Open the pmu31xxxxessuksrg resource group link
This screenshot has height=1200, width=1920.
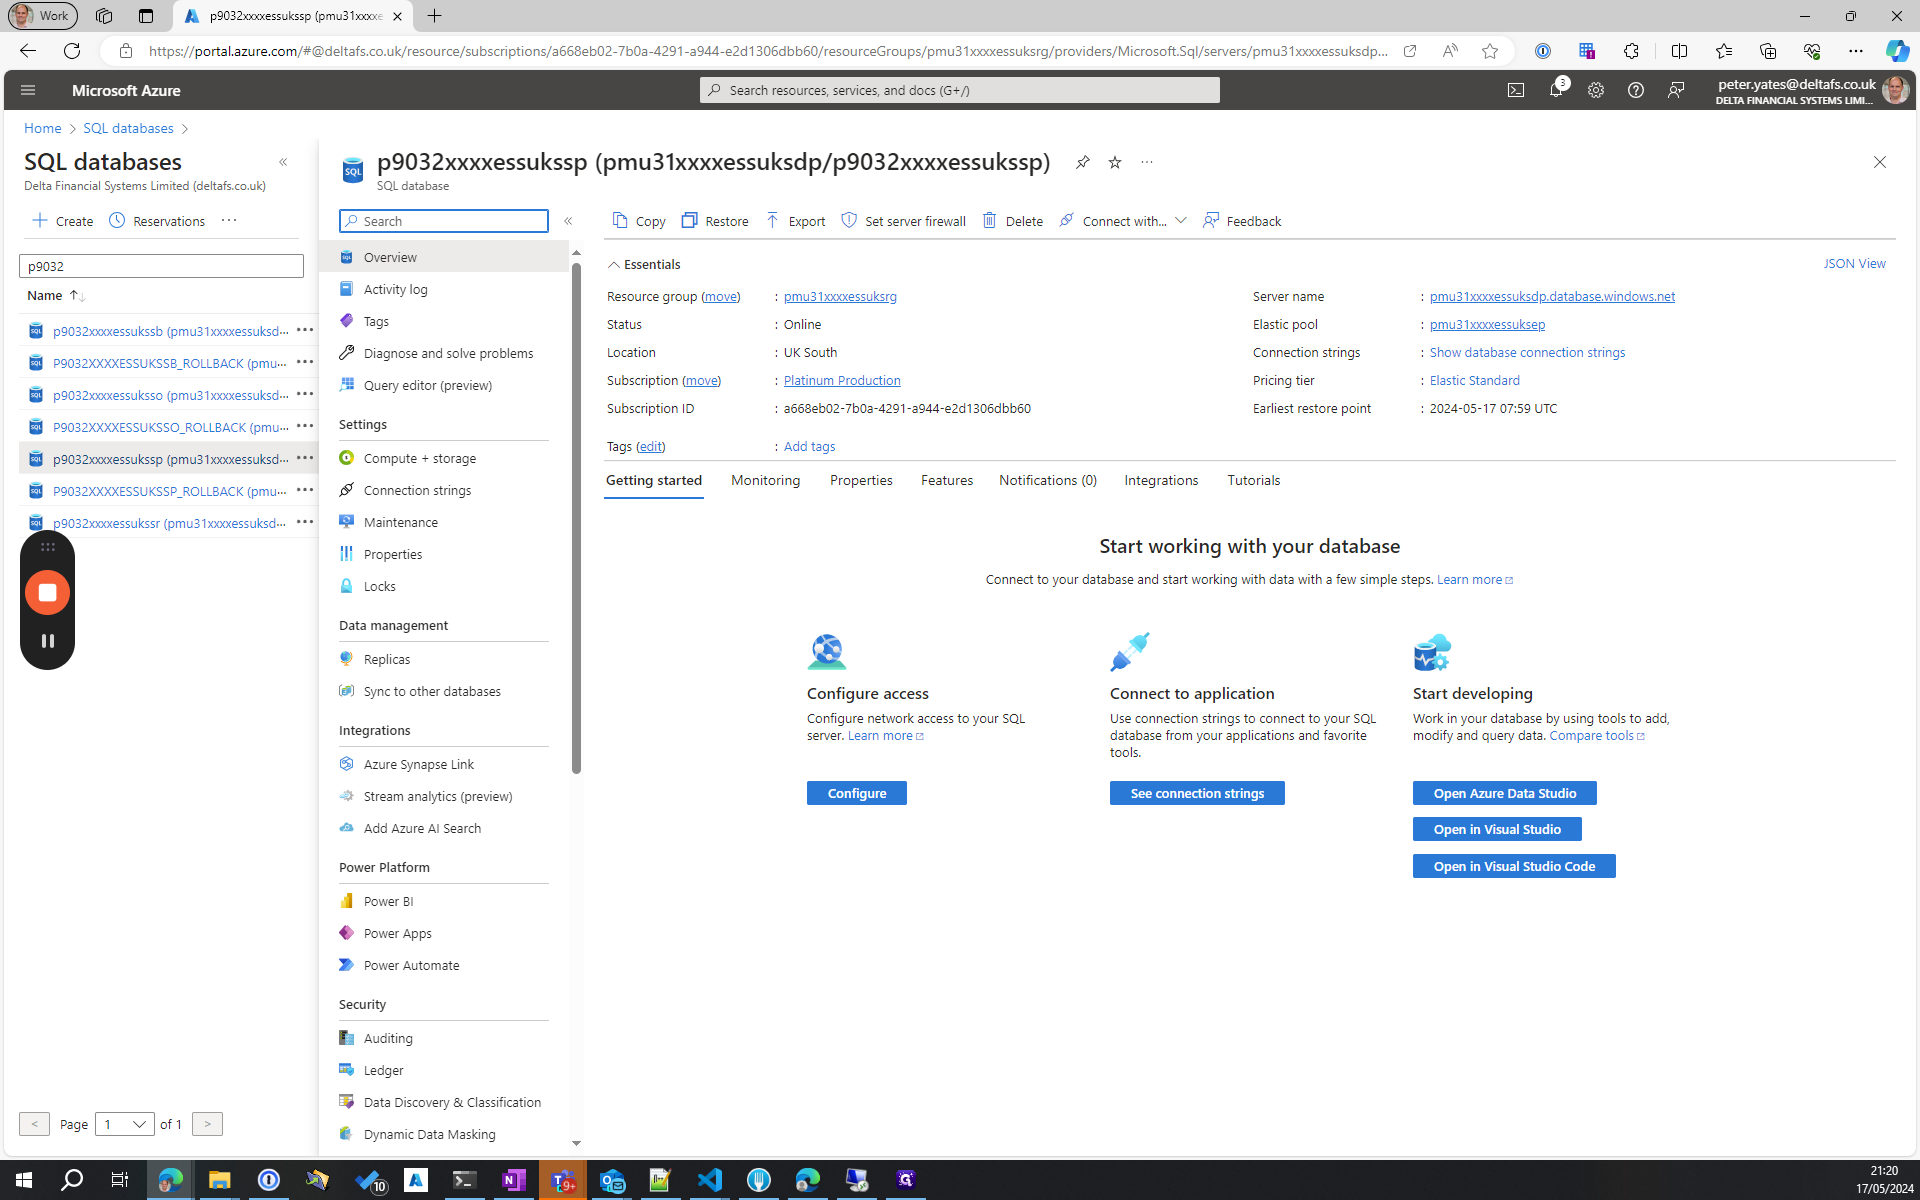pos(840,297)
